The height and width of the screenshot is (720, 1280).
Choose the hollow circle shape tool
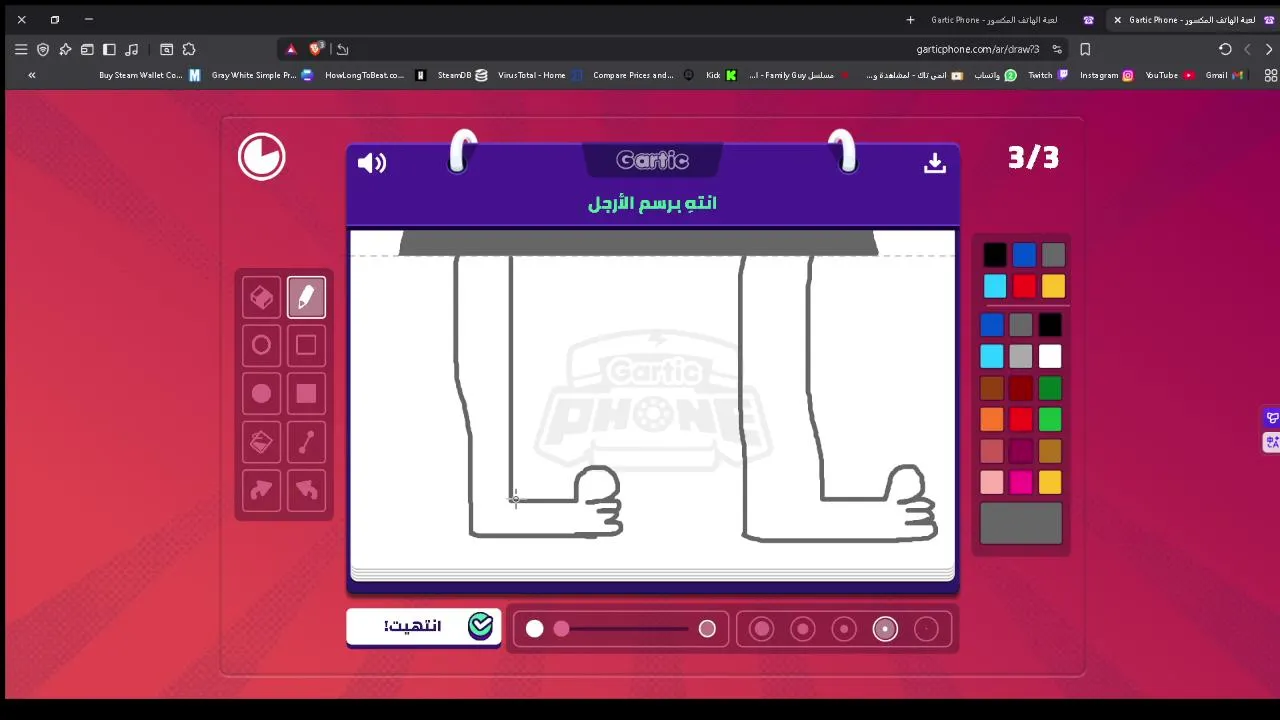coord(261,345)
